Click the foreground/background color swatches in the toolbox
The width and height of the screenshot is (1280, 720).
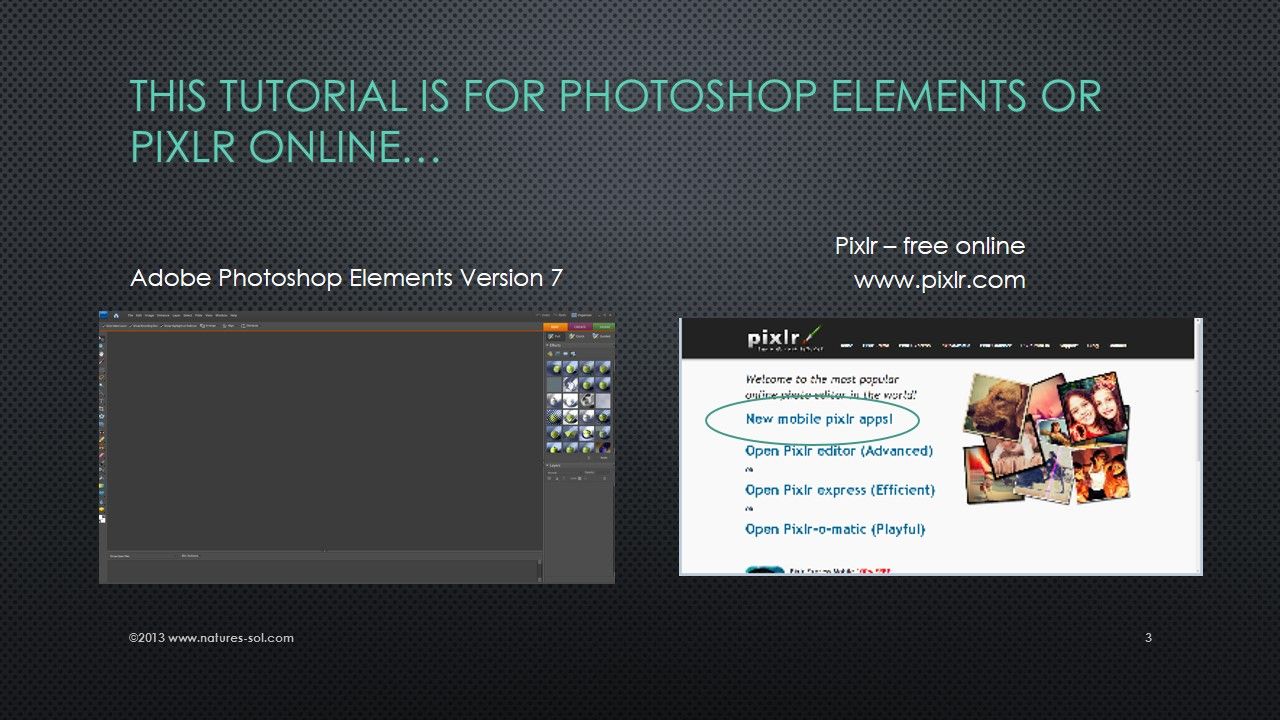102,518
